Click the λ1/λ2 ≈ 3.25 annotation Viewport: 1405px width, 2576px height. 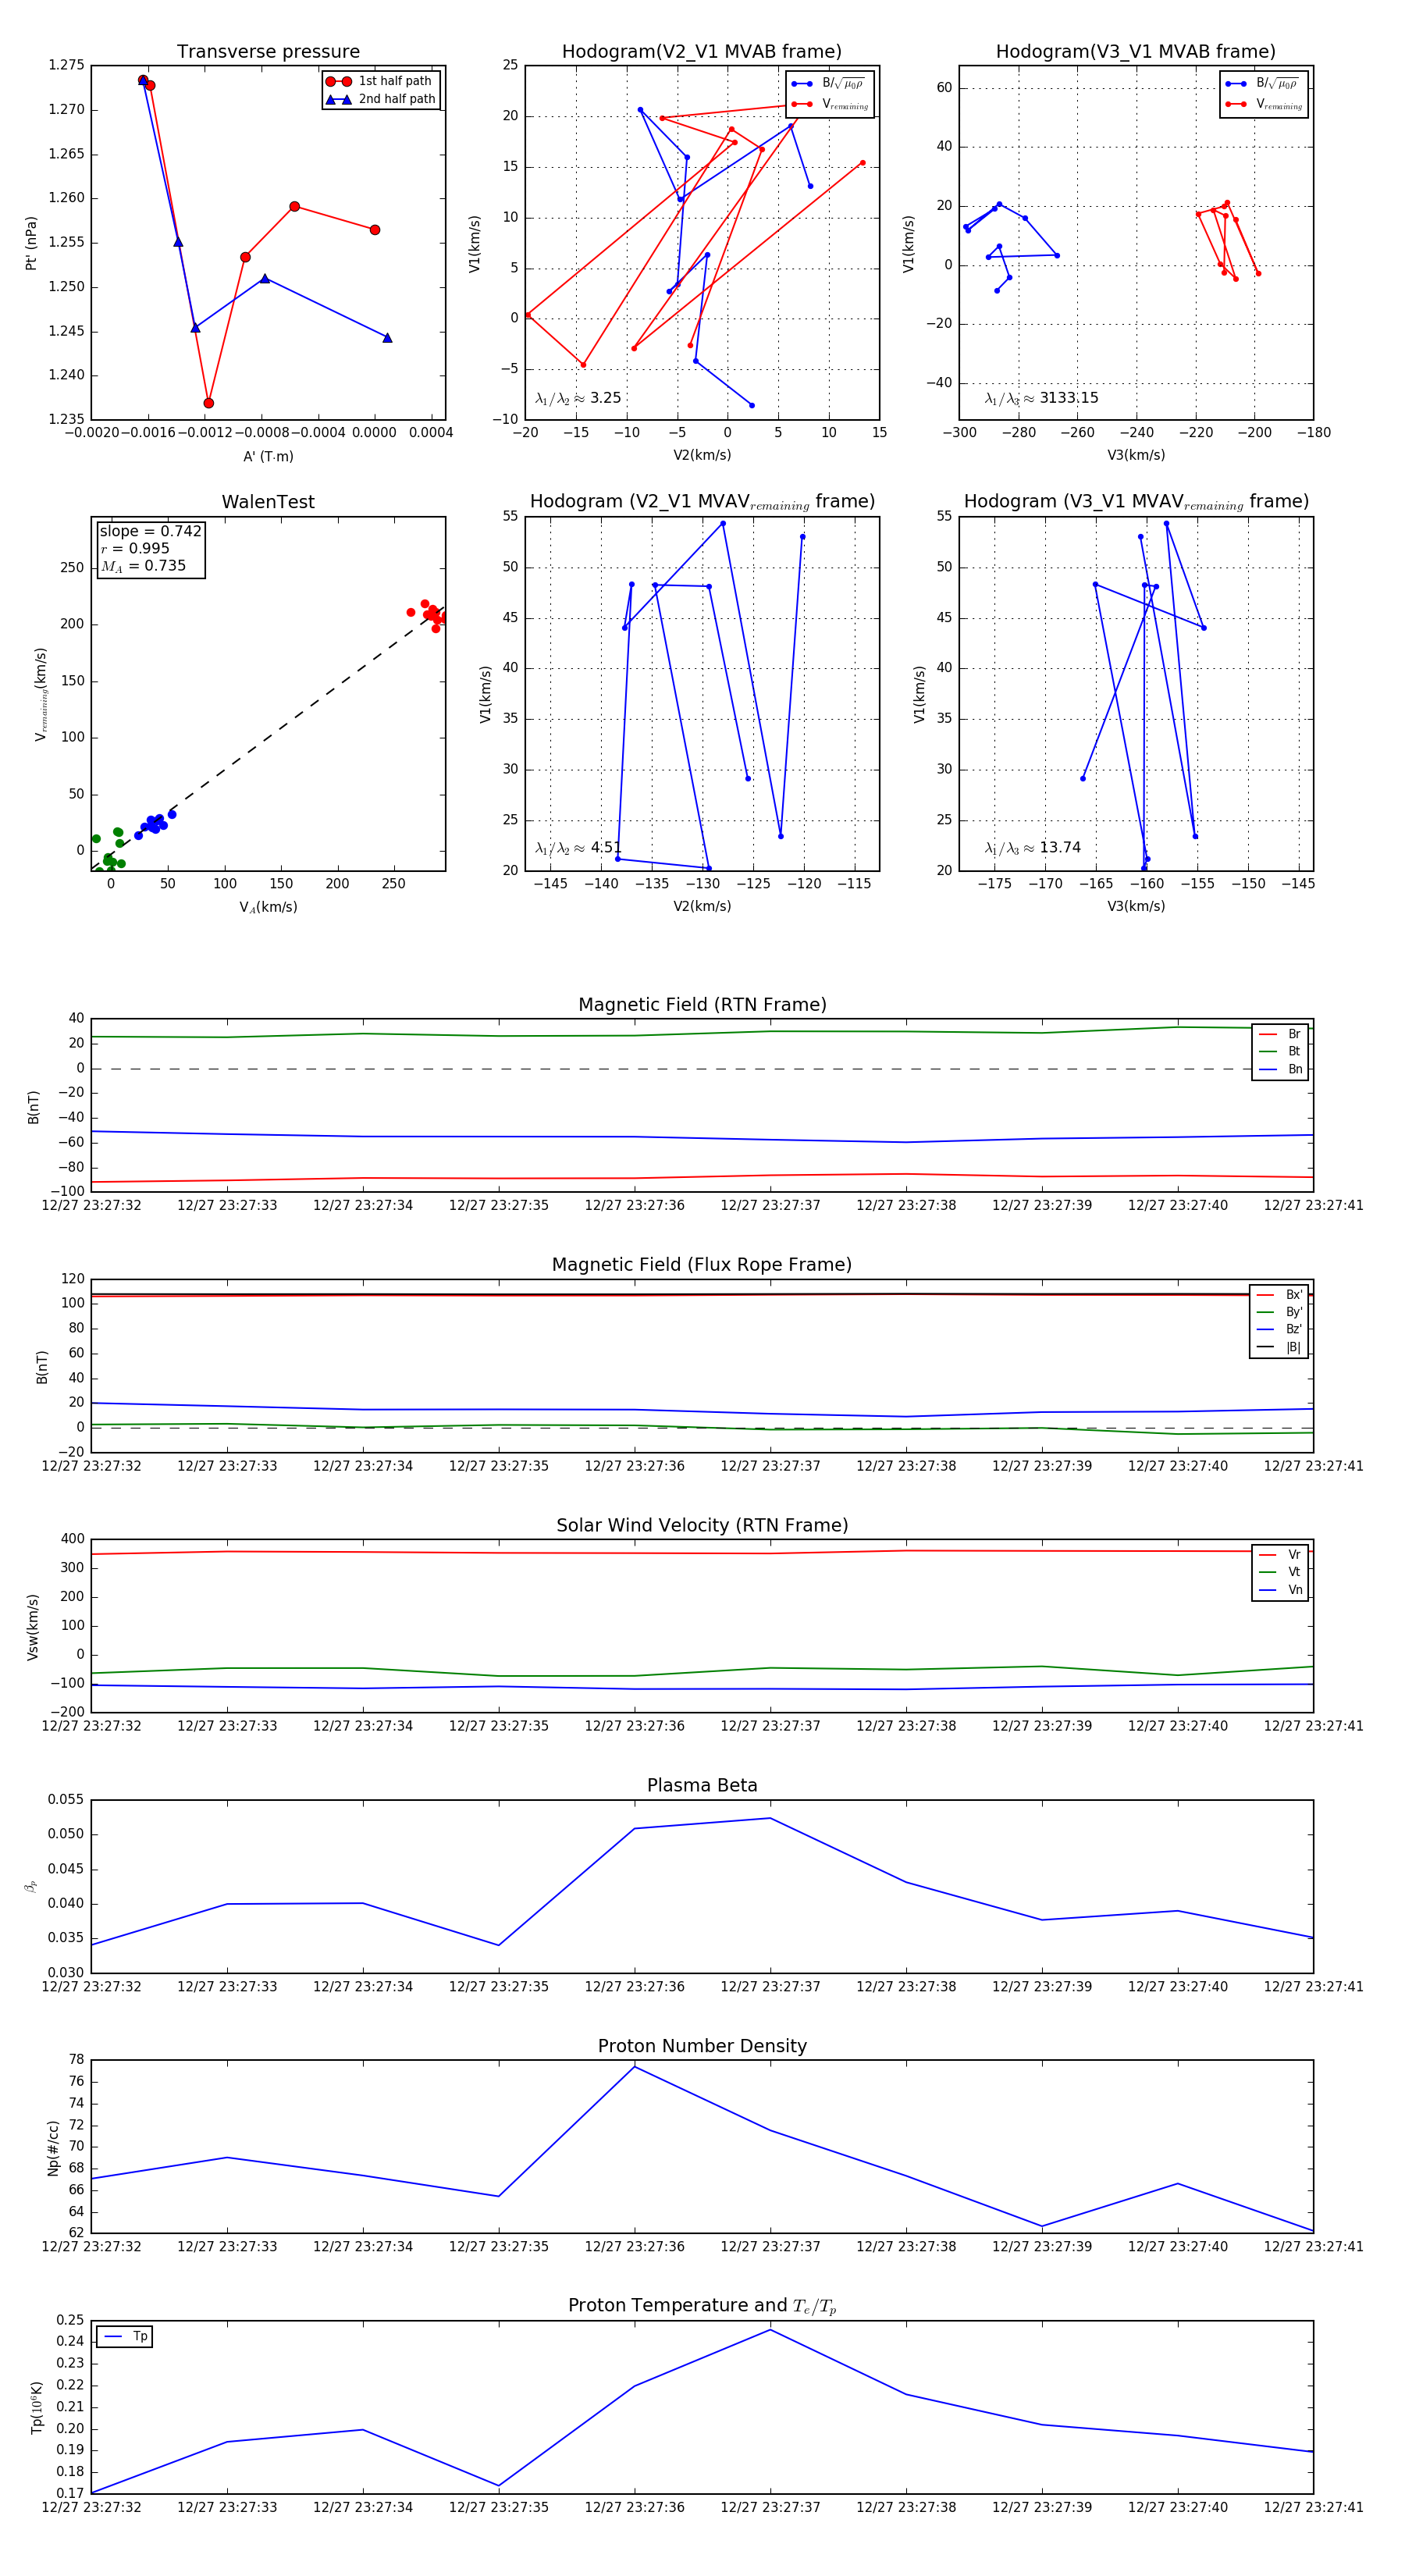pos(578,398)
